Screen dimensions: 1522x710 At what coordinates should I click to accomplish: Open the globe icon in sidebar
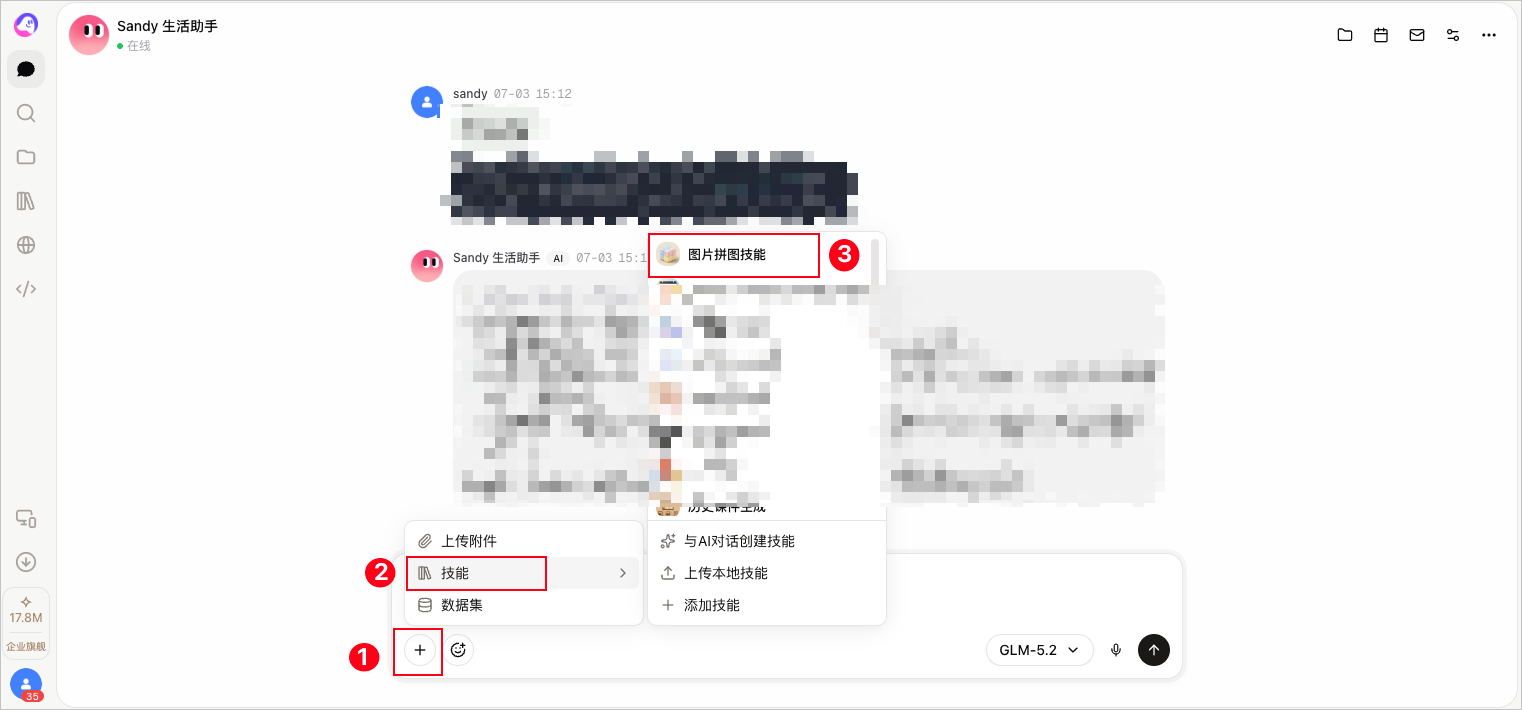point(26,245)
